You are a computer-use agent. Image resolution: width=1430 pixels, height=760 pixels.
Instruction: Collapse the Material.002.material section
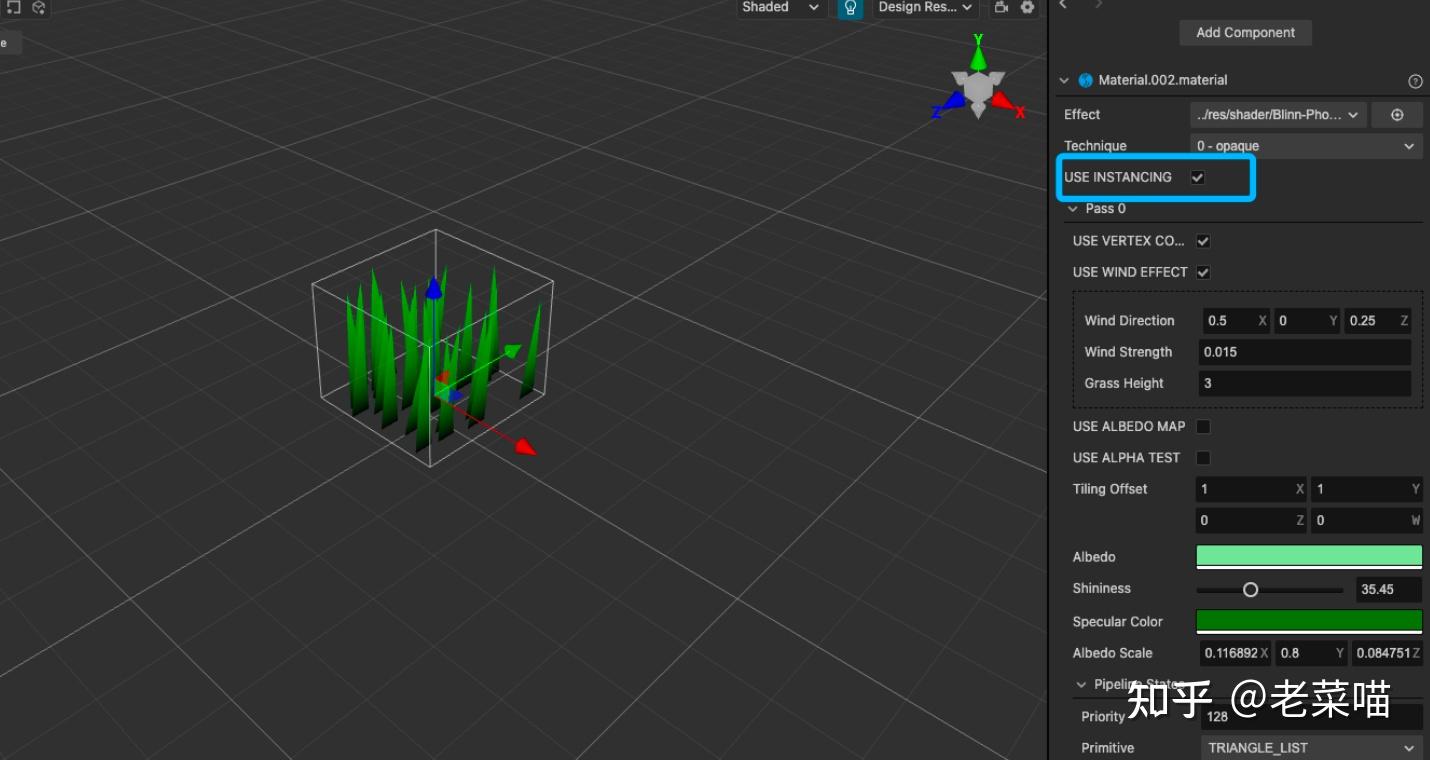(1063, 80)
